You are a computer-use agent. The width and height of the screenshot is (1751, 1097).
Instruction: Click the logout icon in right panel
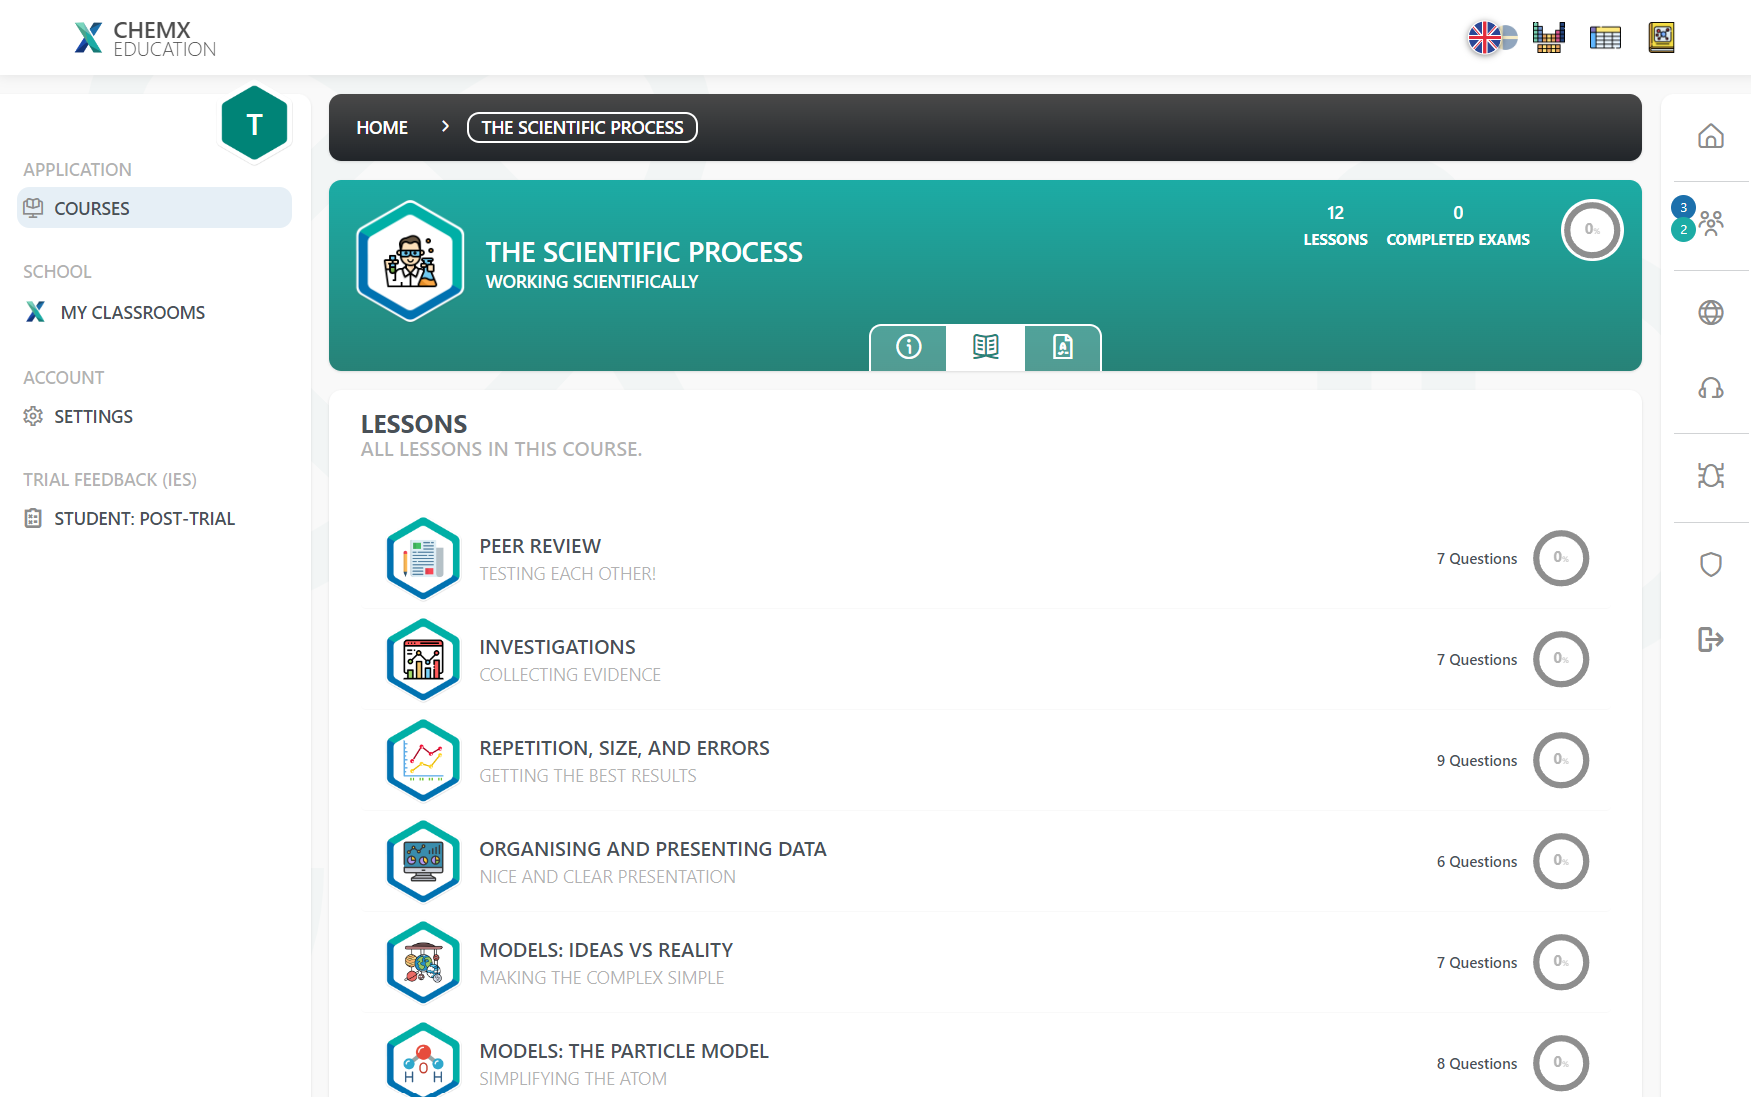(1711, 639)
